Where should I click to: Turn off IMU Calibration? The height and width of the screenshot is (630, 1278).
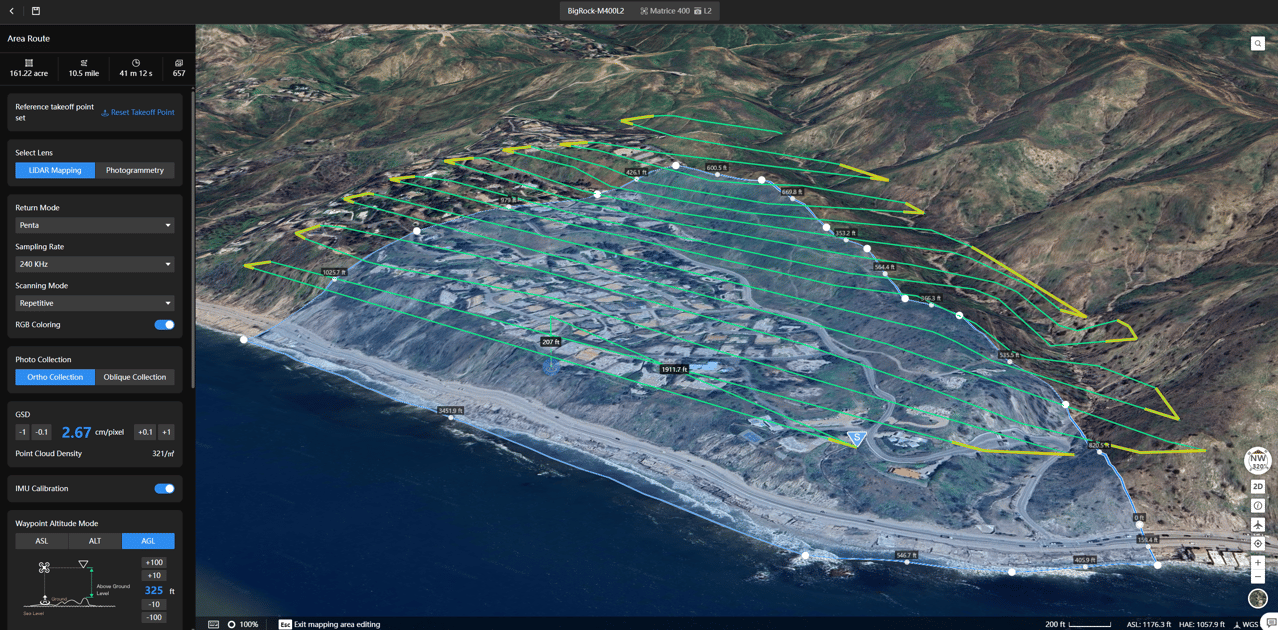coord(164,488)
